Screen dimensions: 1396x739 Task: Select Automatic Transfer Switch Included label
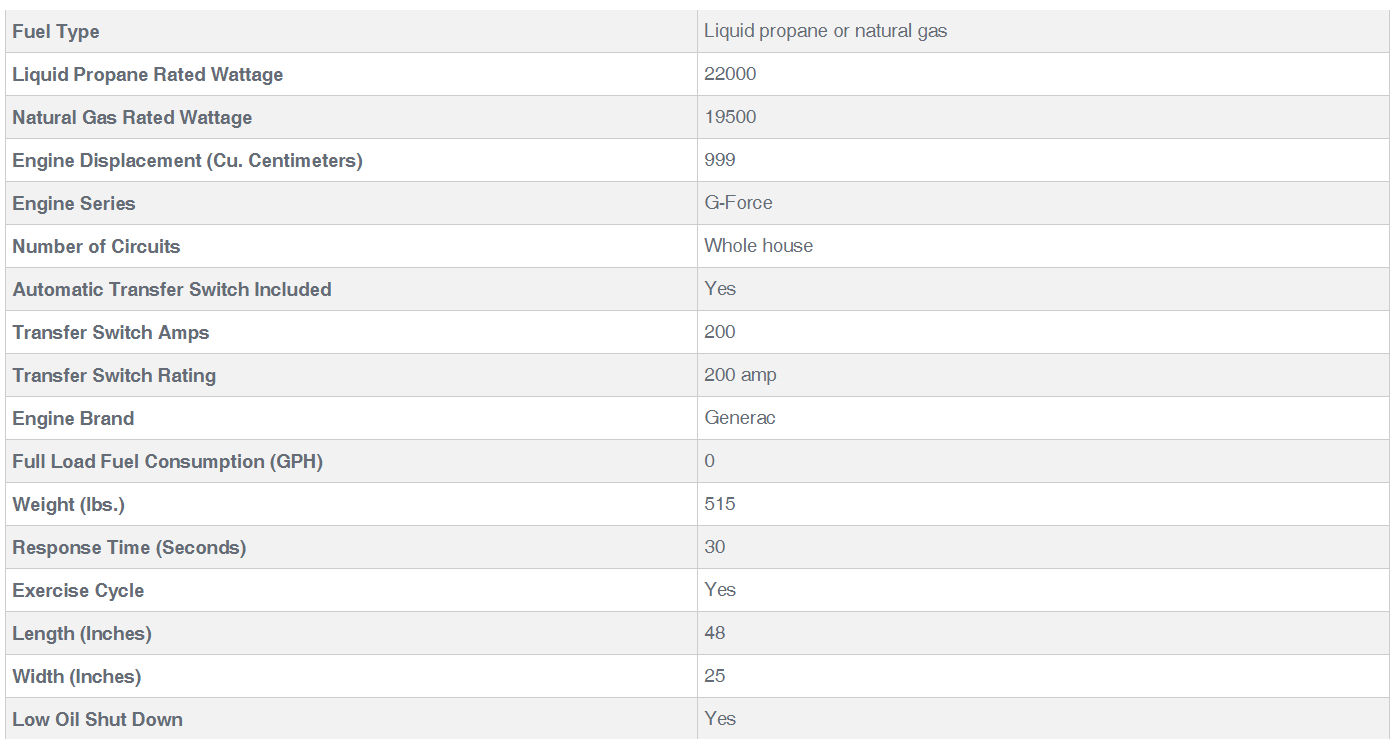click(172, 290)
